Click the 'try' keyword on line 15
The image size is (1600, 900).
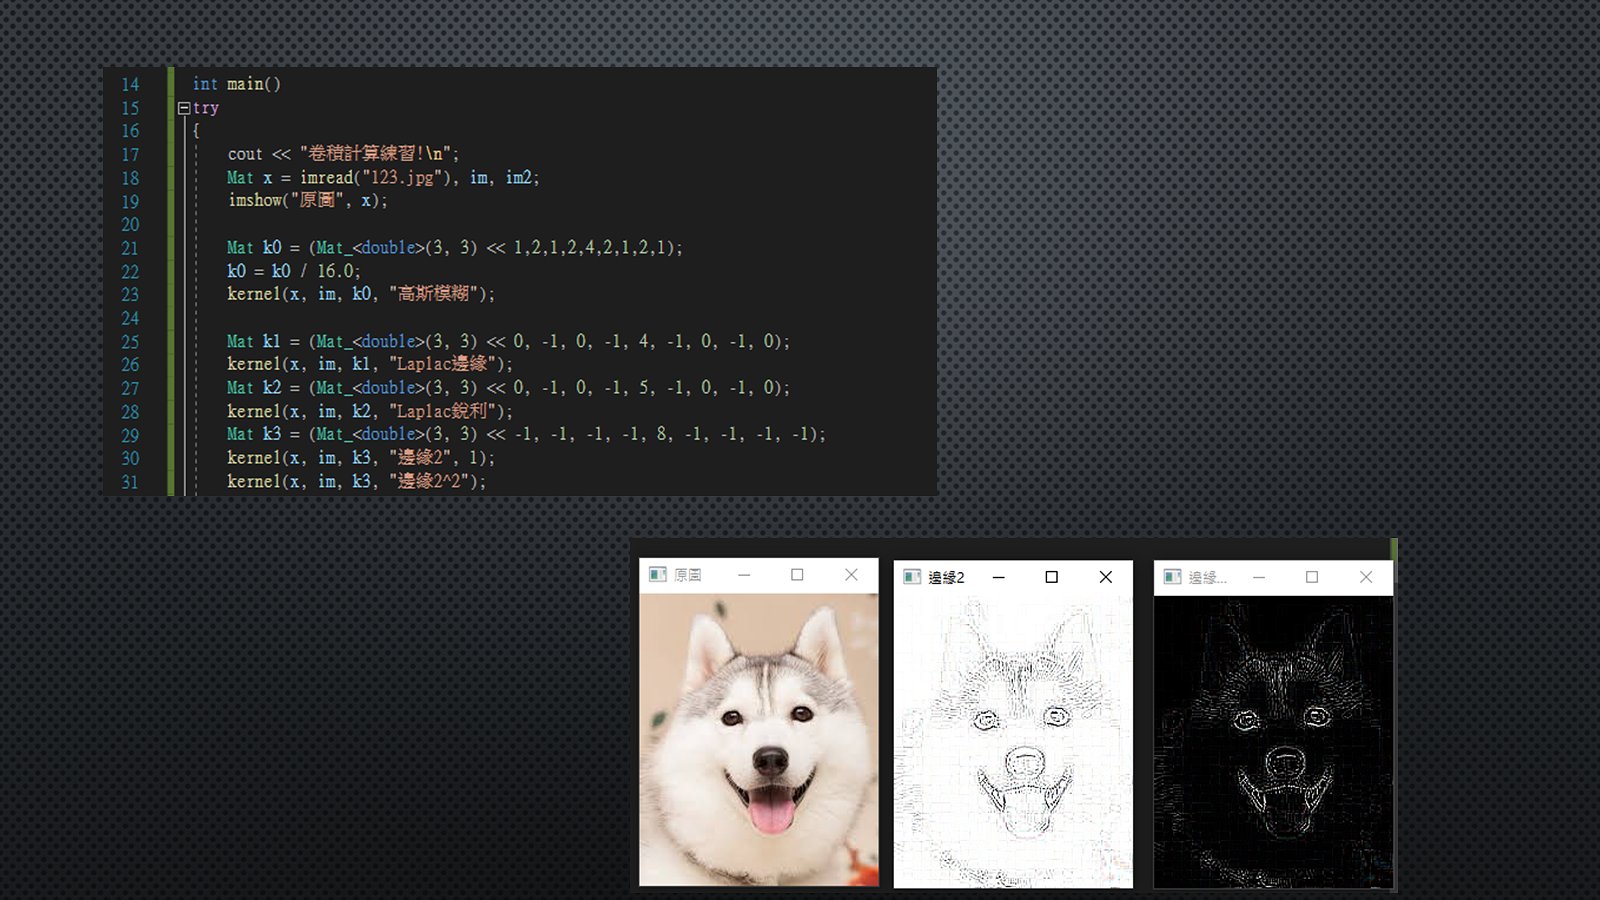[206, 108]
